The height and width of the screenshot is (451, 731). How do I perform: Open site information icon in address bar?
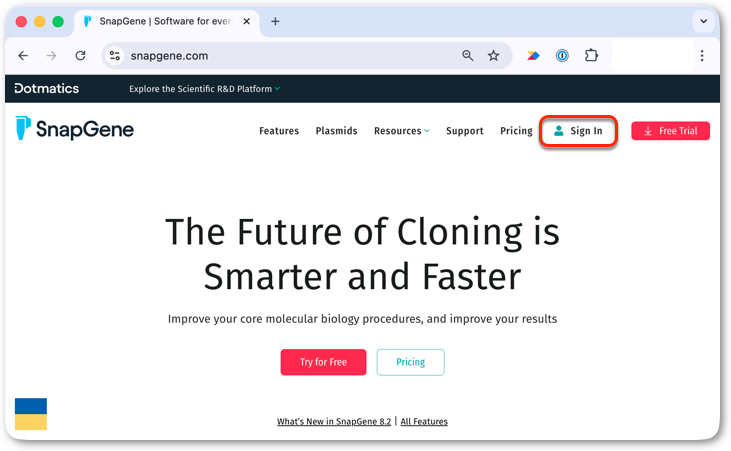(115, 56)
